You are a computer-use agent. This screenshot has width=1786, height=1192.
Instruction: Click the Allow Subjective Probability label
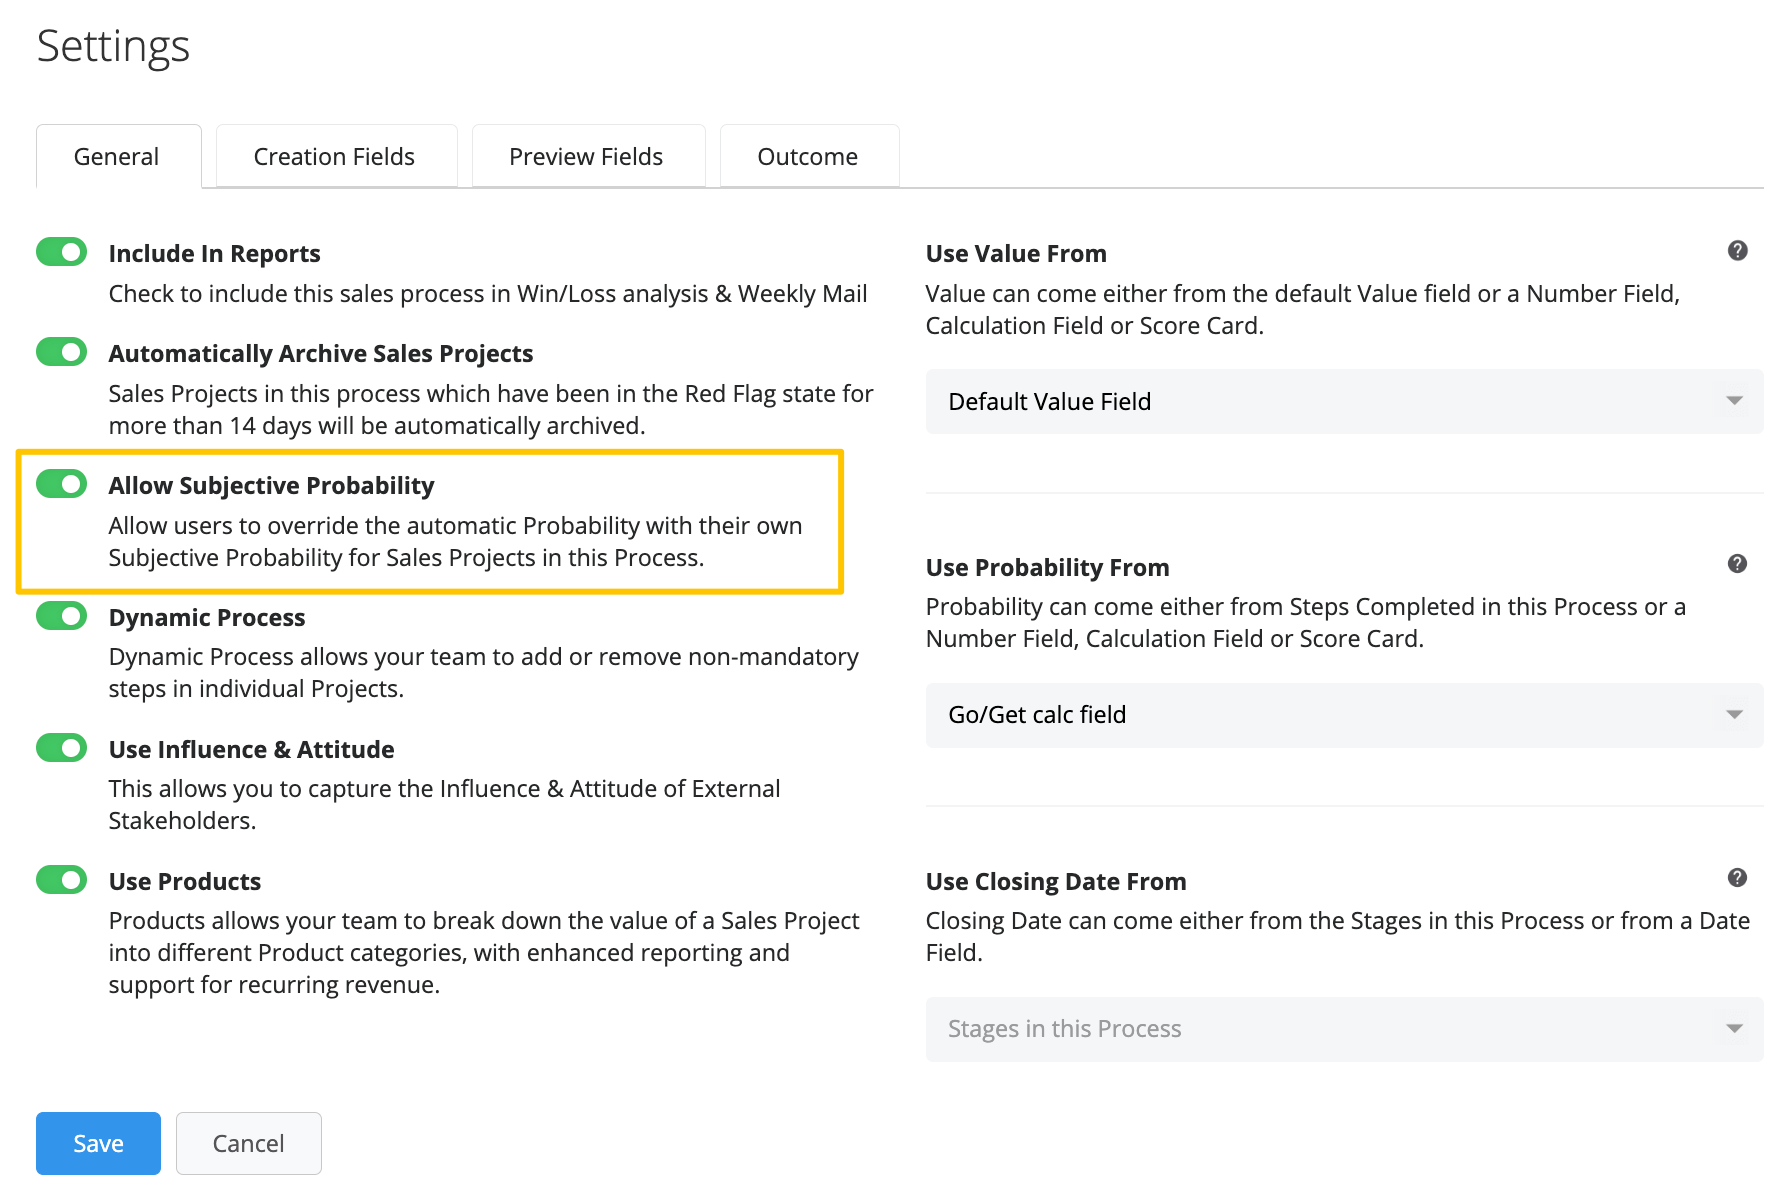[271, 485]
